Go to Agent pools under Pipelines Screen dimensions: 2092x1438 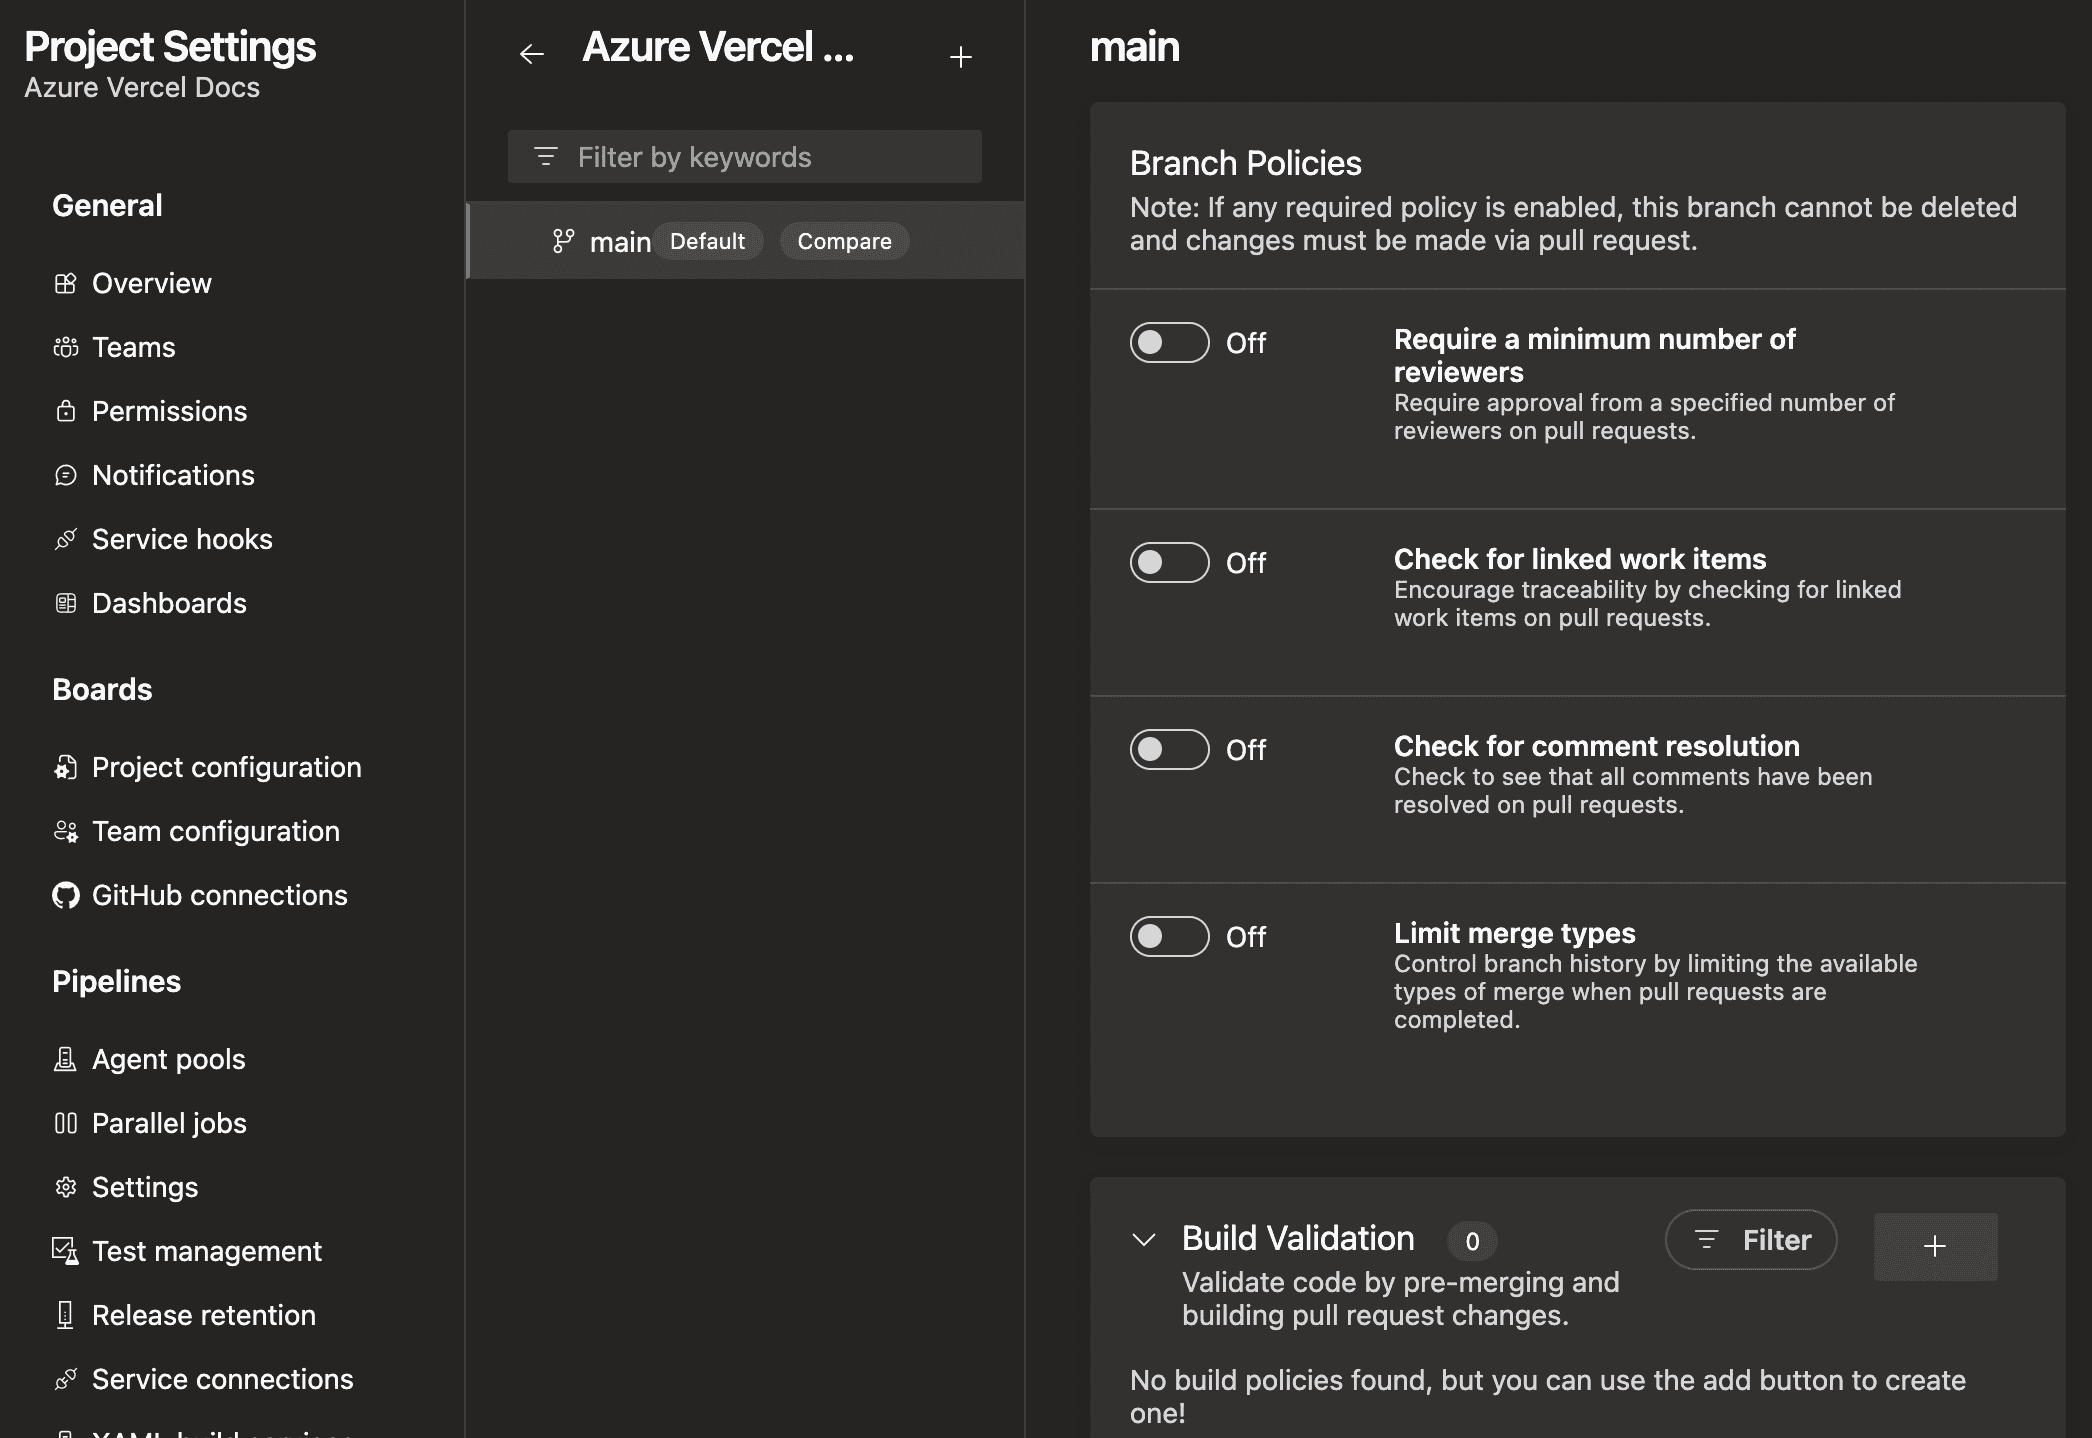pos(168,1058)
